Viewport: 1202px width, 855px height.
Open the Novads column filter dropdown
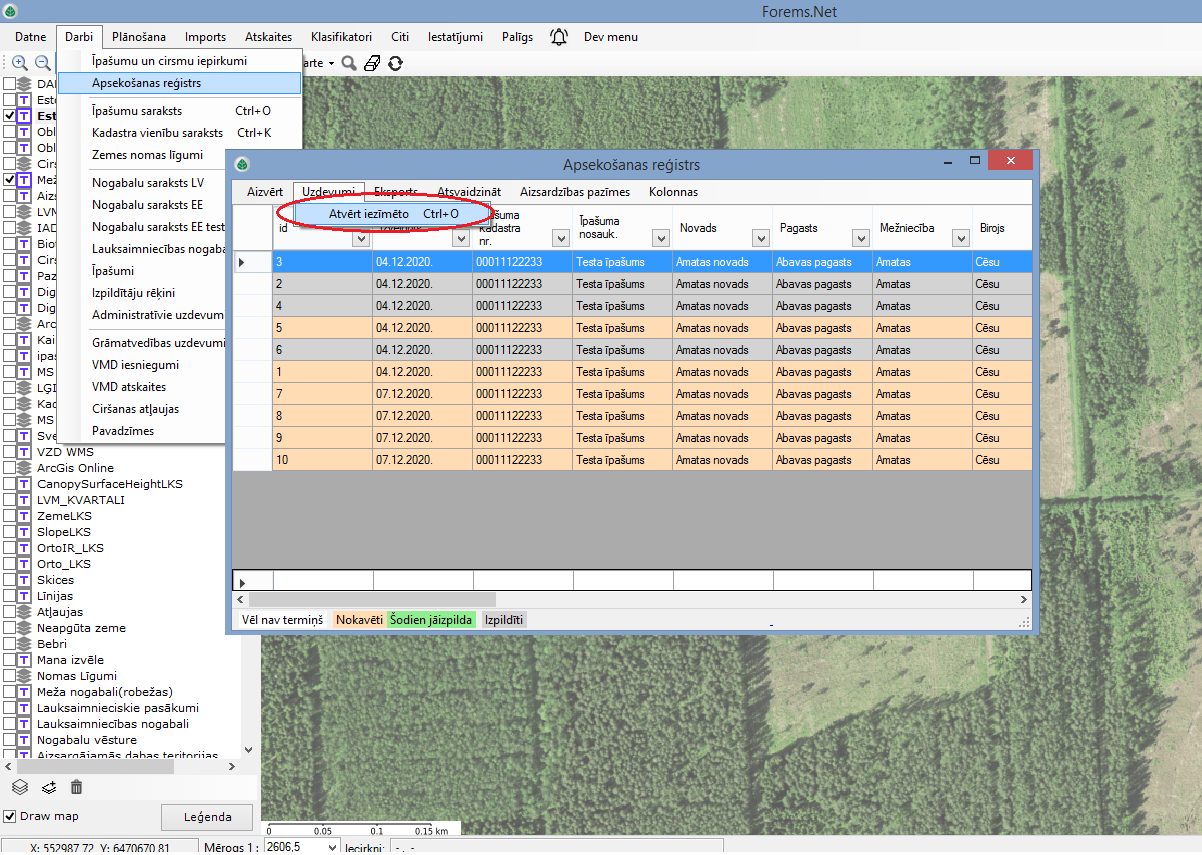[760, 238]
